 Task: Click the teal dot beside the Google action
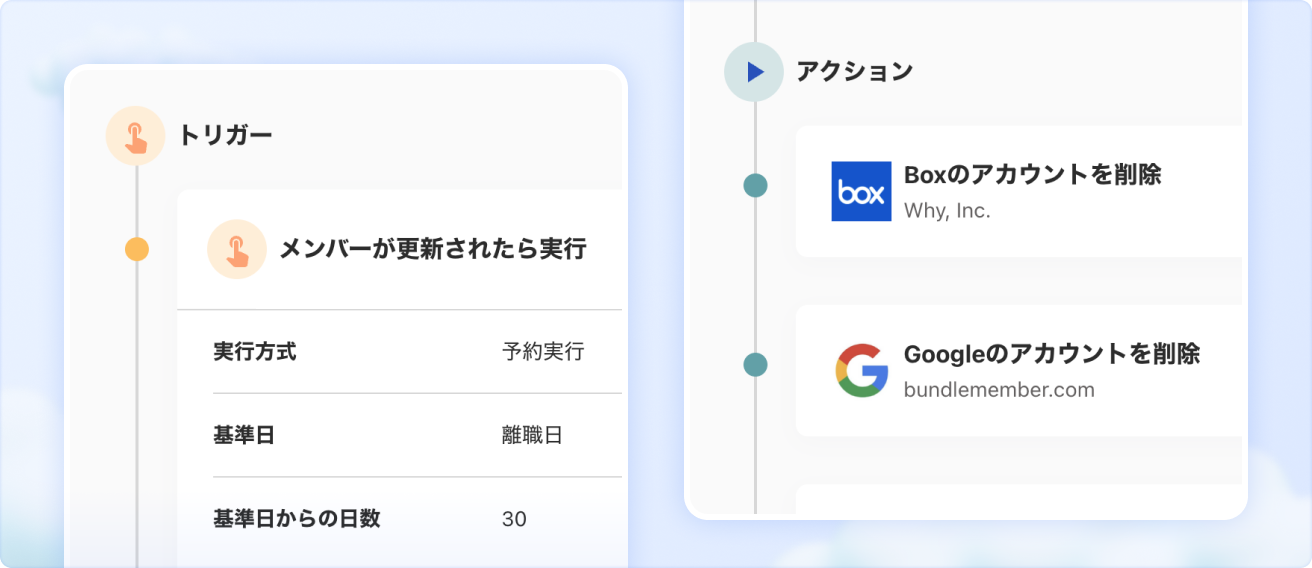click(x=755, y=365)
